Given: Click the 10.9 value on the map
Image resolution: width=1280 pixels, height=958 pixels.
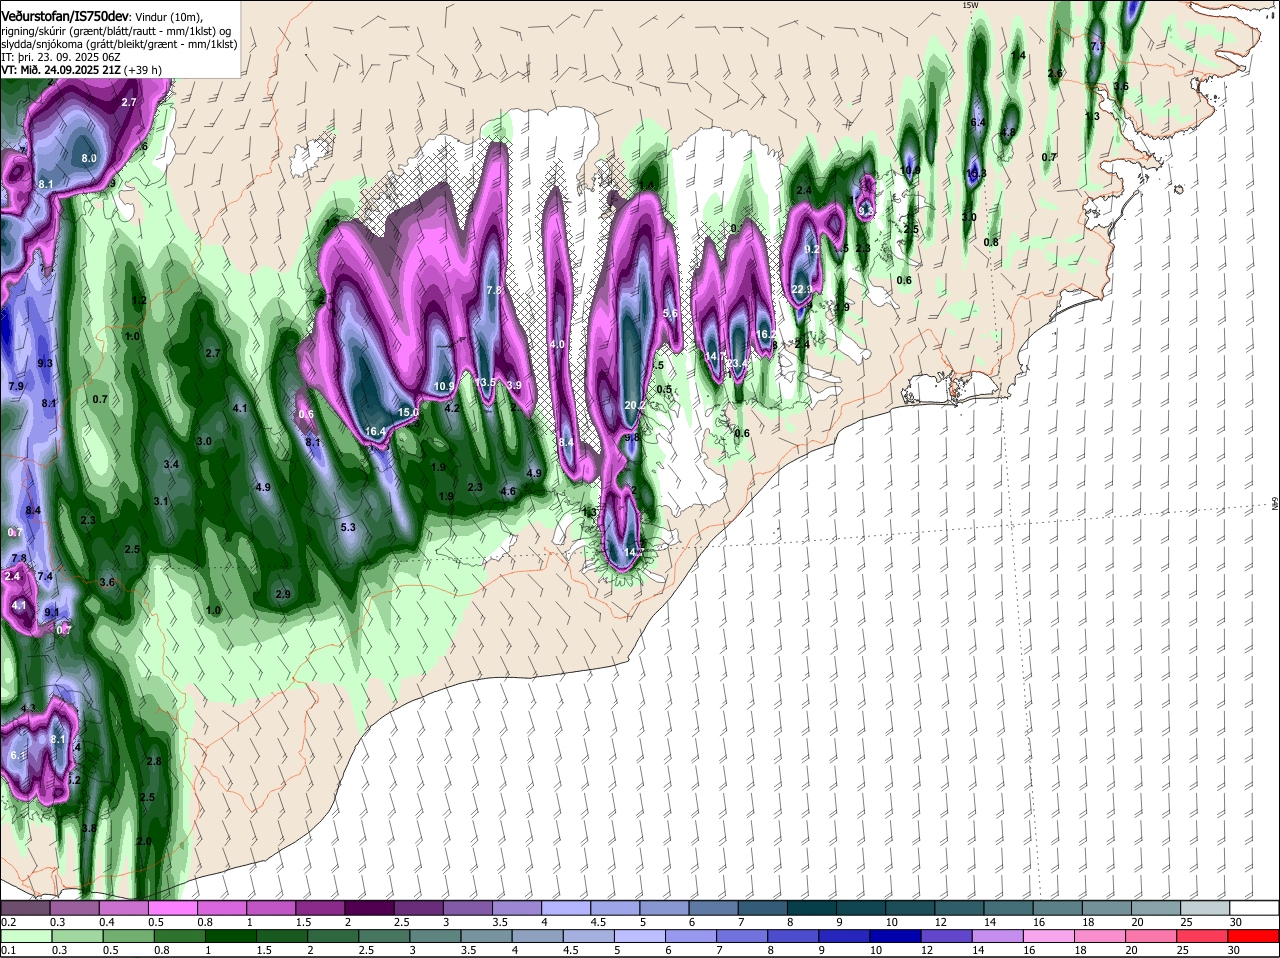Looking at the screenshot, I should pyautogui.click(x=445, y=386).
